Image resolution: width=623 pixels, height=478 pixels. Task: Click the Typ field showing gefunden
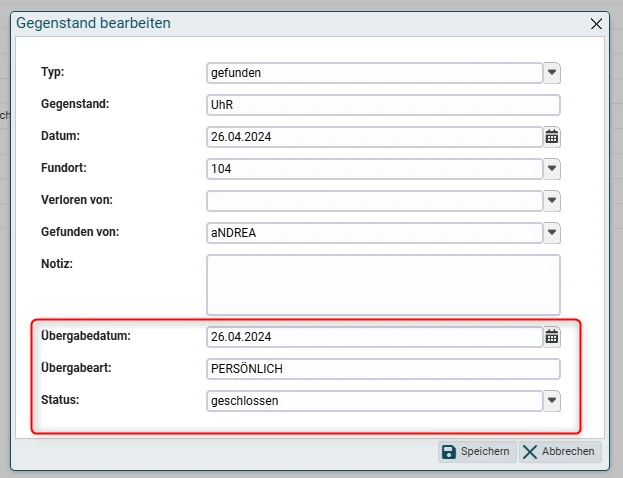point(375,73)
